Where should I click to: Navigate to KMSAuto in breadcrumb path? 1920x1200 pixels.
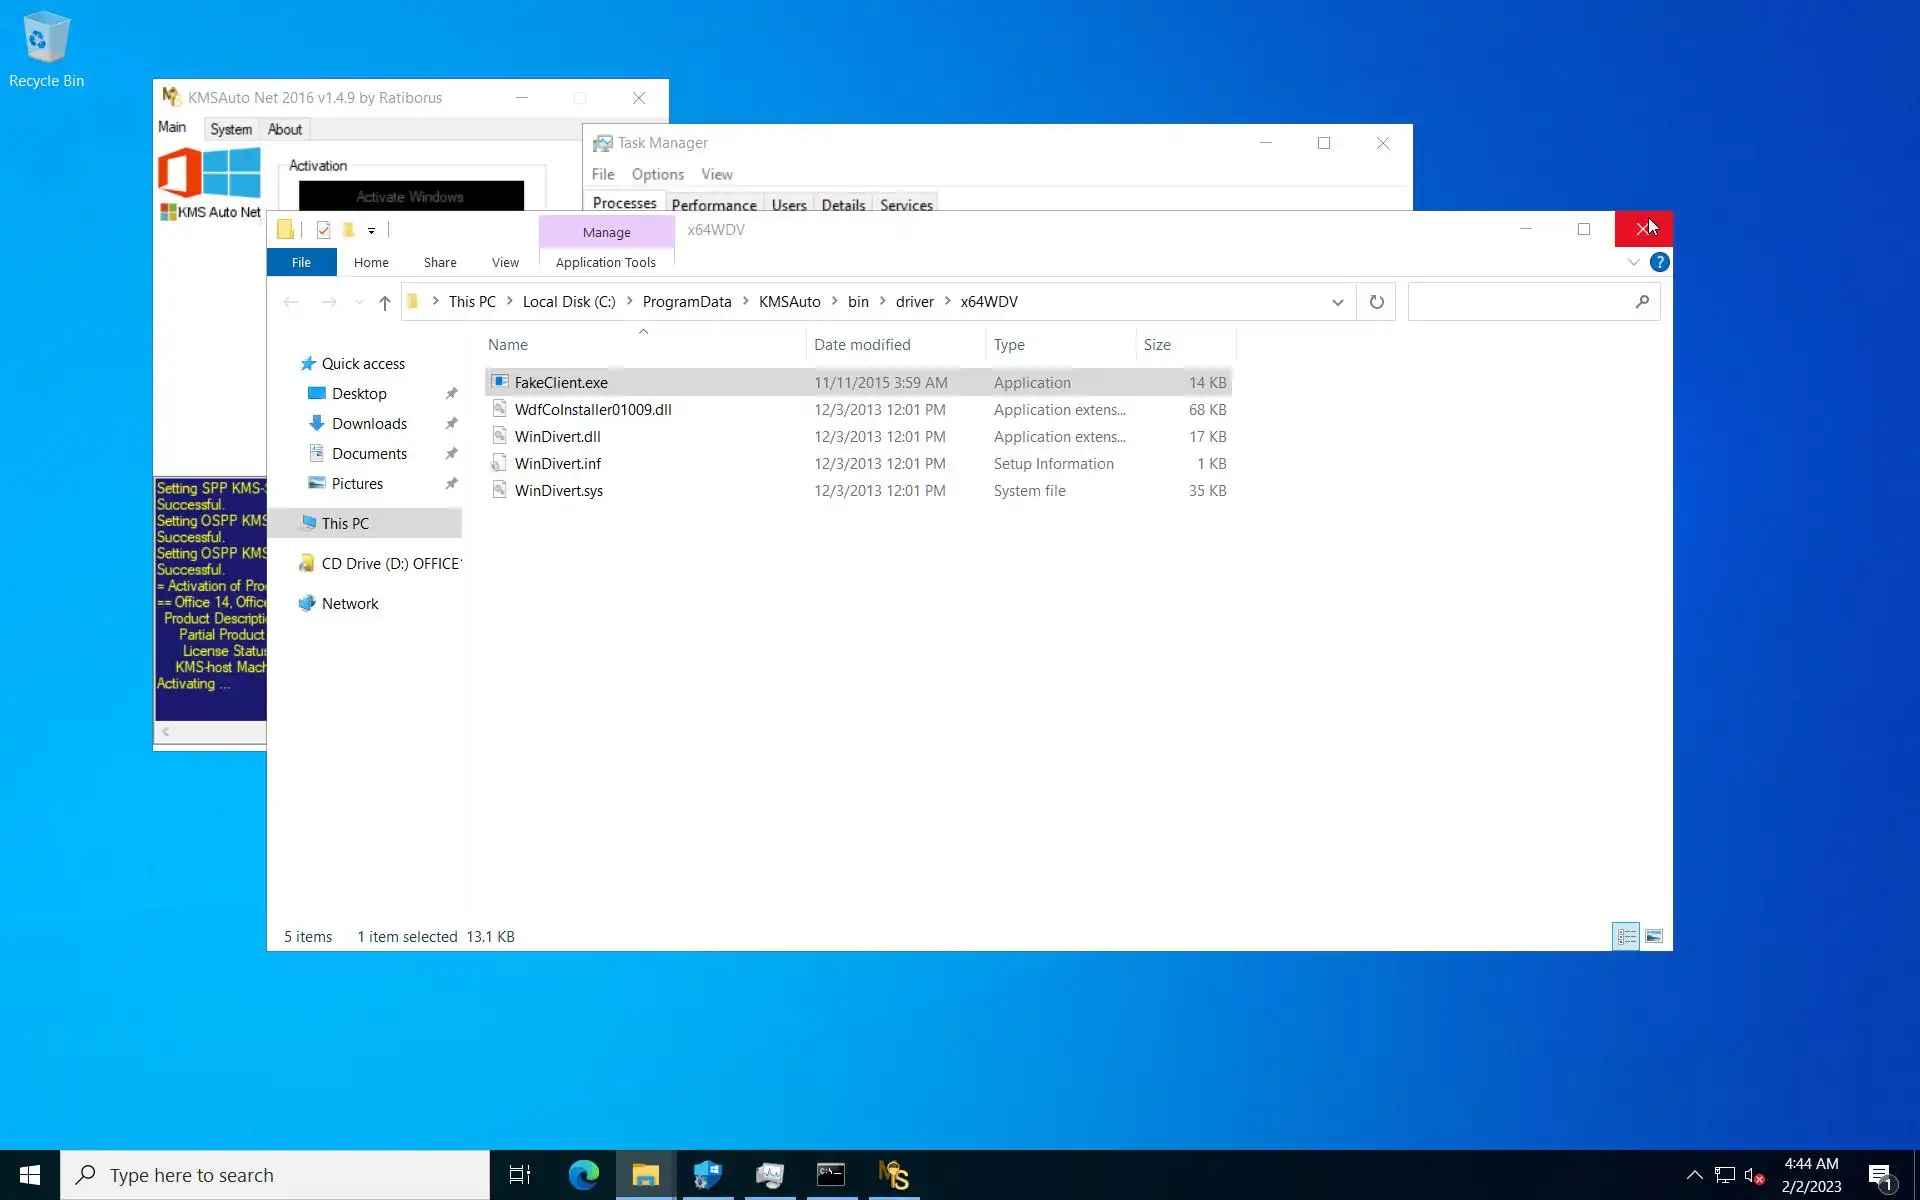789,302
